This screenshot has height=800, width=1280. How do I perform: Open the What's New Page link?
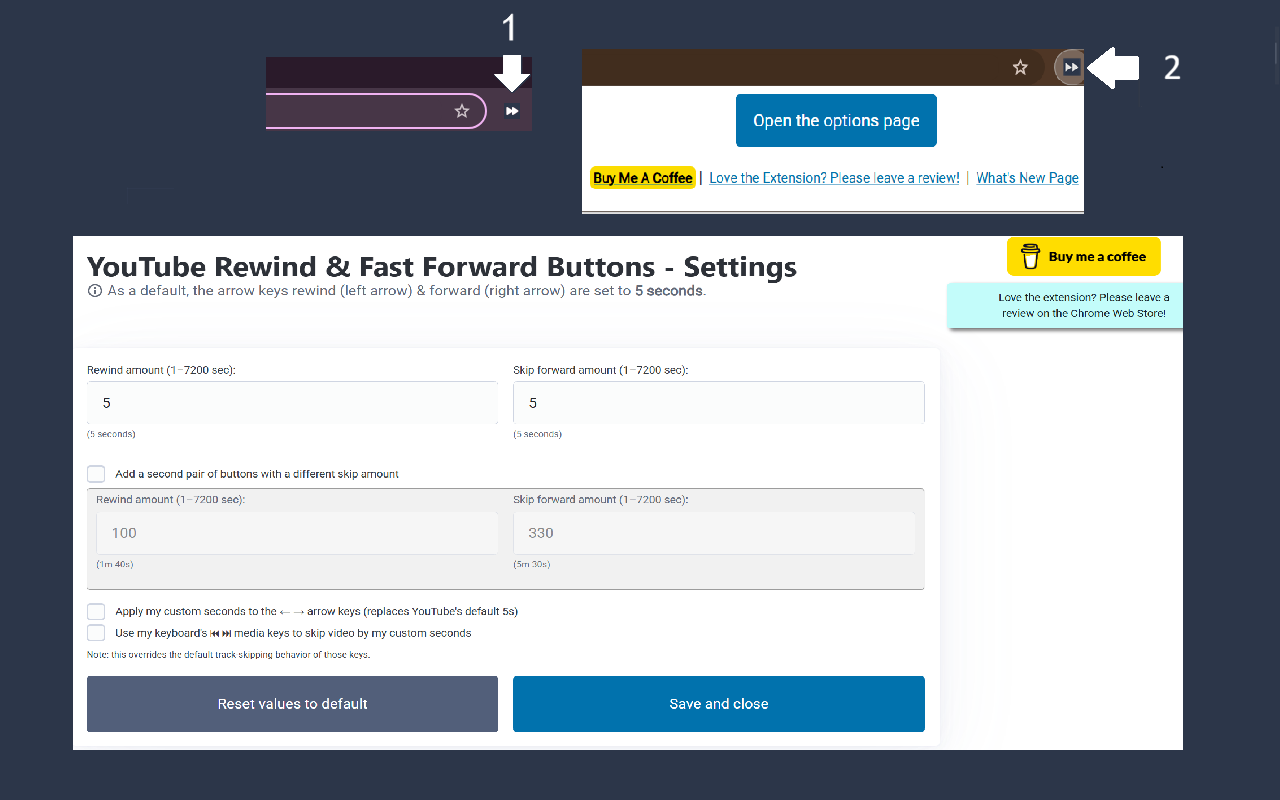pos(1027,178)
